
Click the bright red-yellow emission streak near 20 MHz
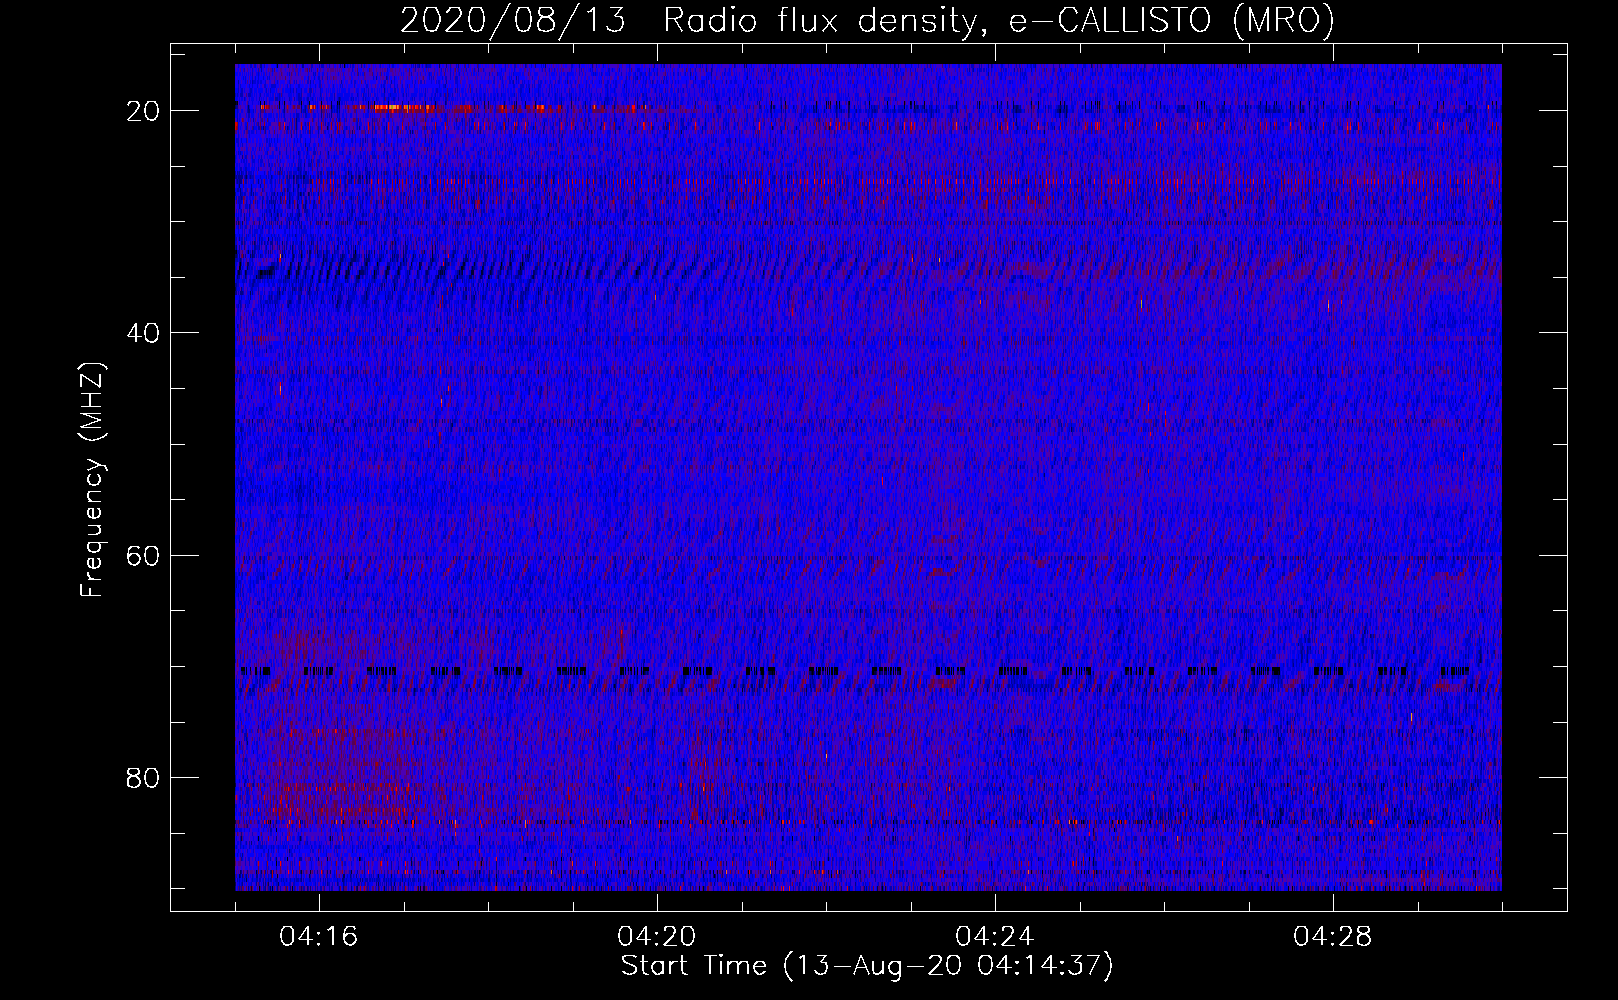[400, 107]
